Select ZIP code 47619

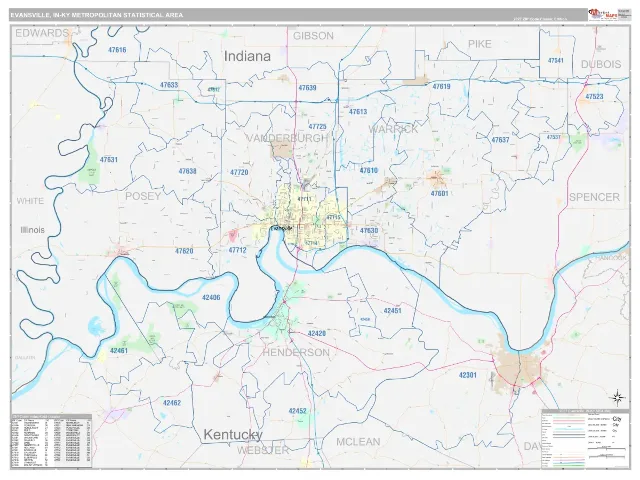pos(441,87)
